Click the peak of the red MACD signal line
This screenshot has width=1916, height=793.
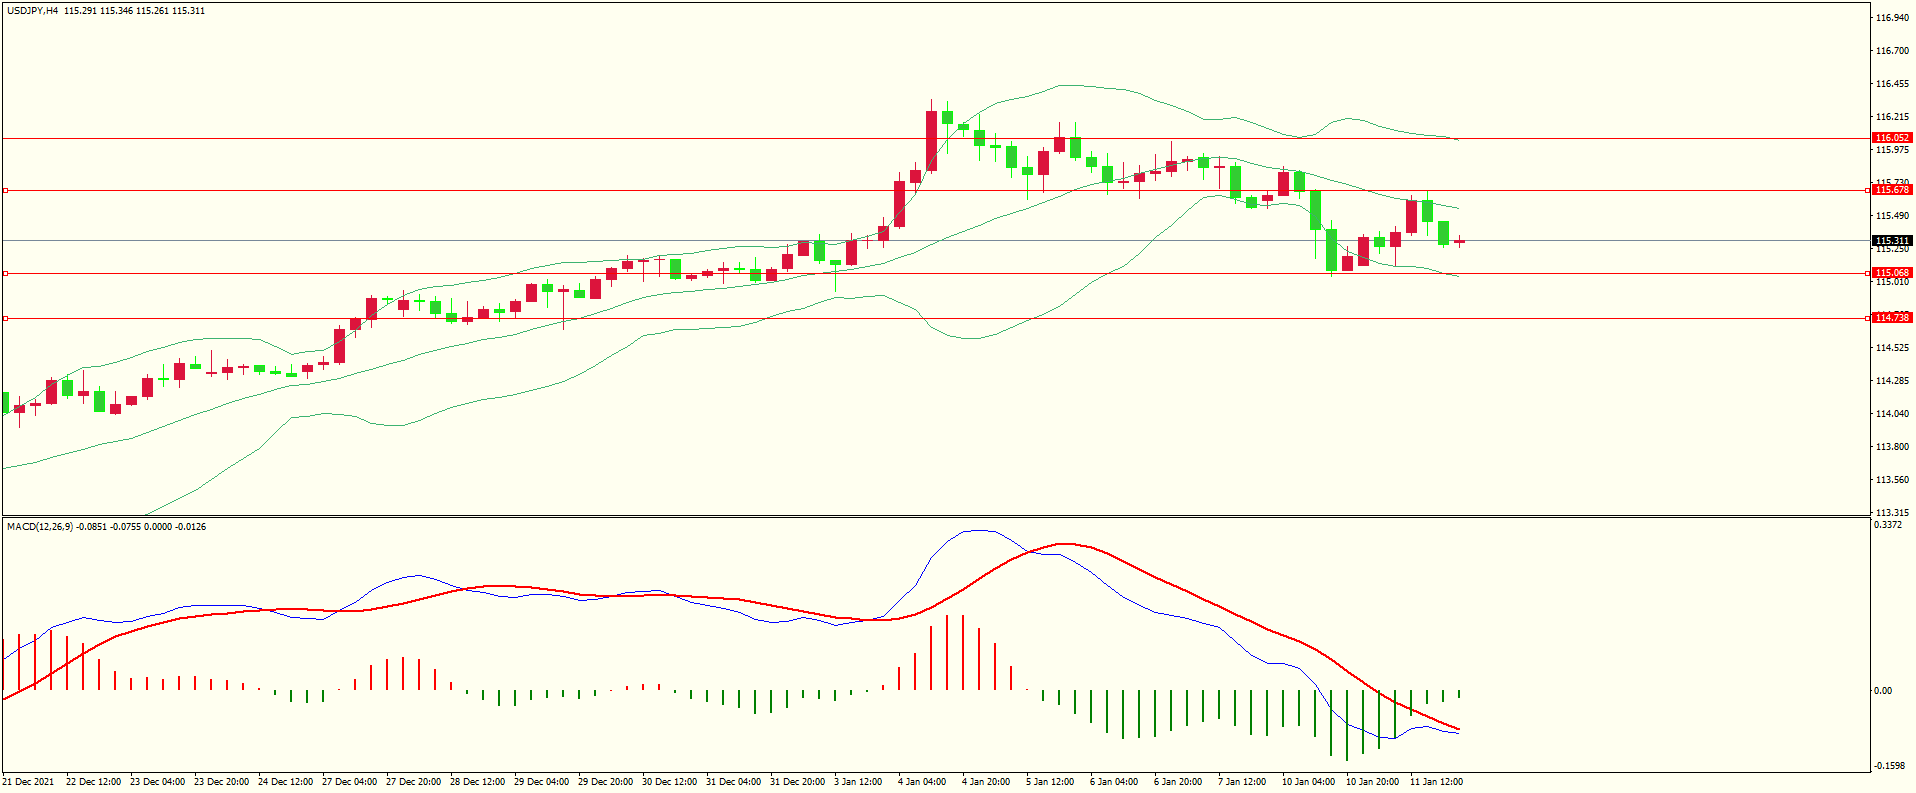1066,544
